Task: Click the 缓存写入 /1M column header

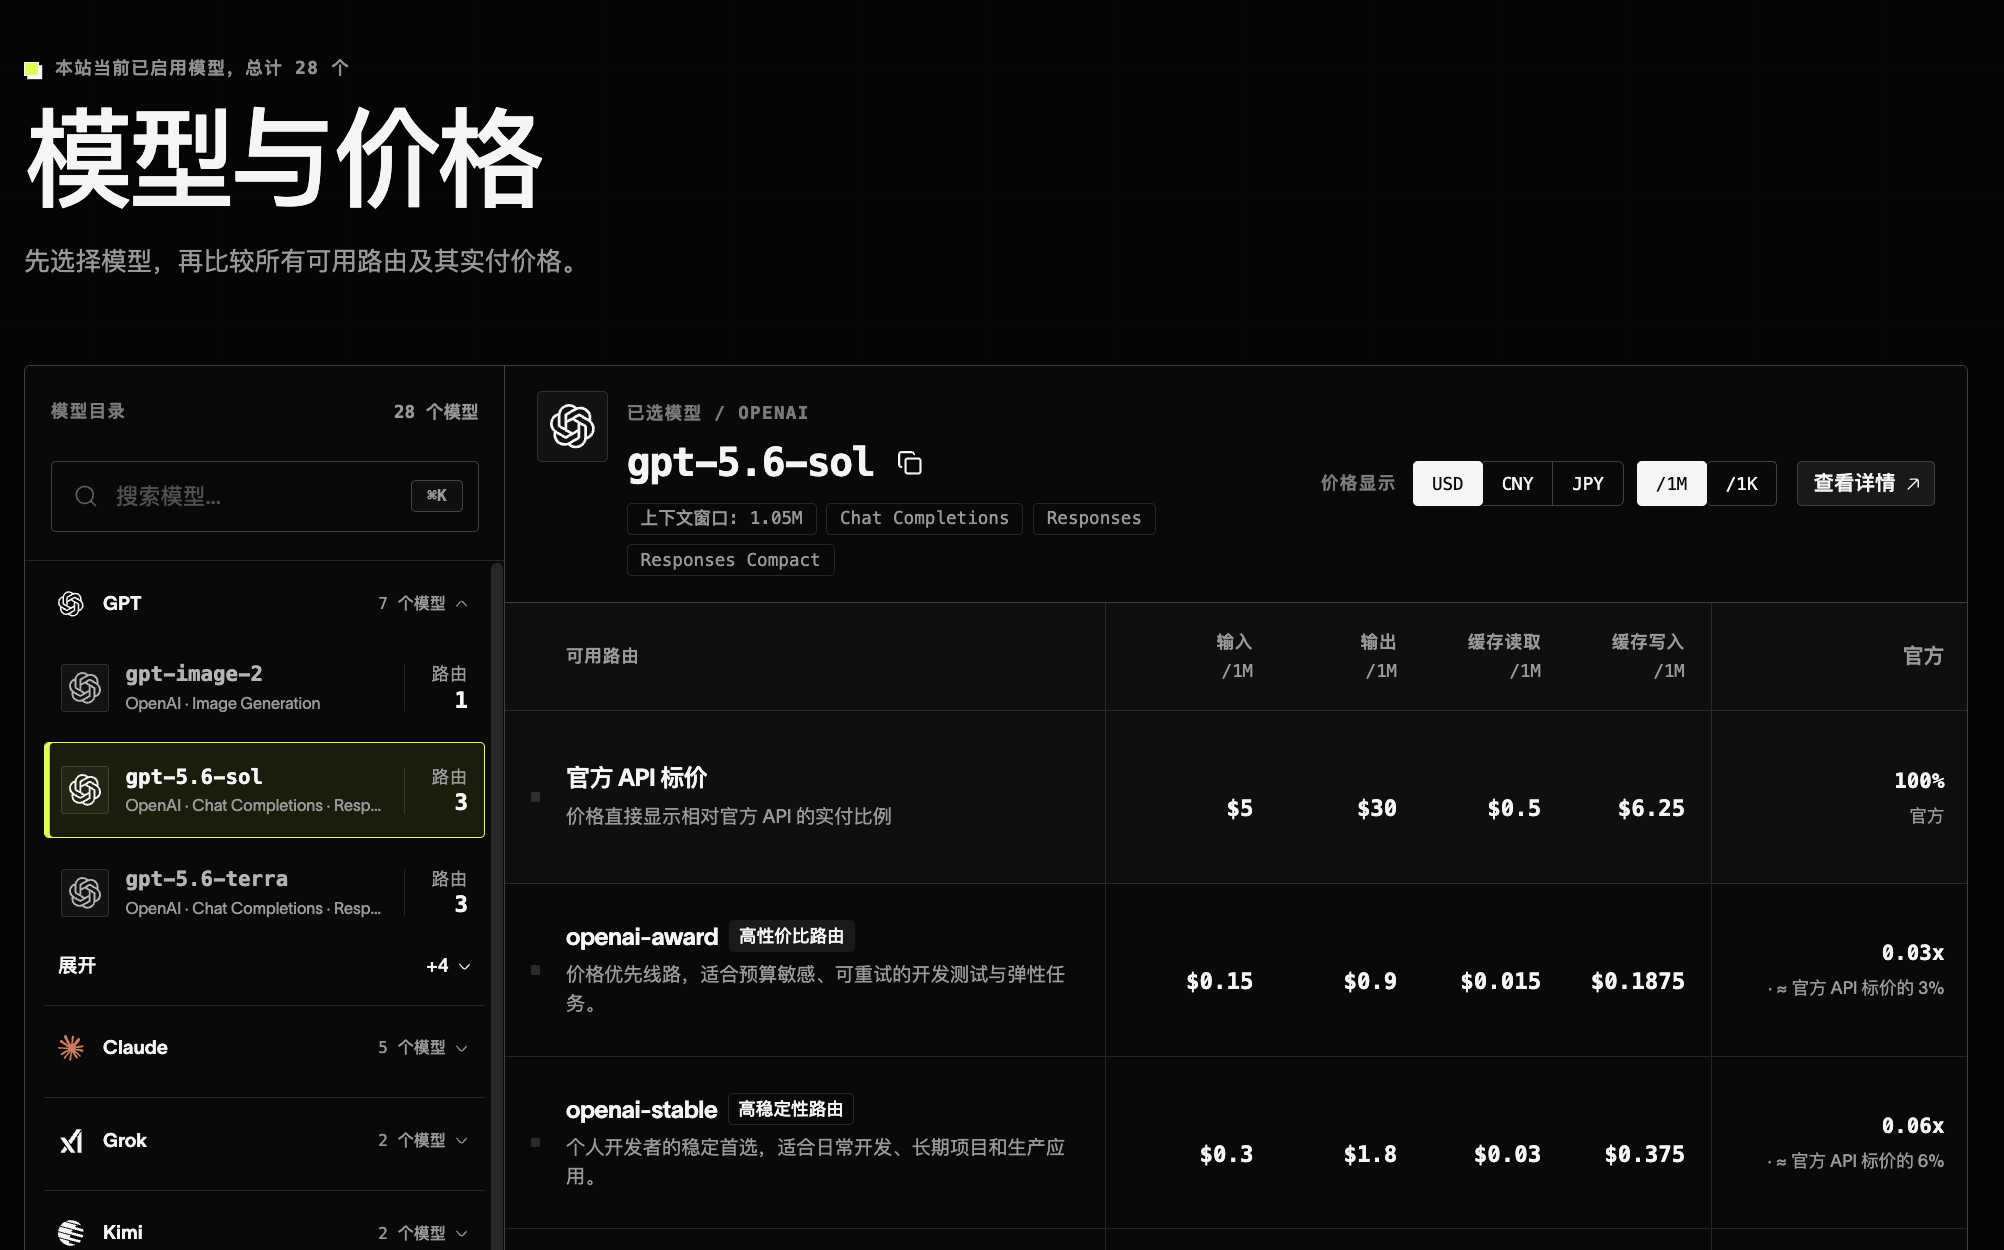Action: pos(1648,656)
